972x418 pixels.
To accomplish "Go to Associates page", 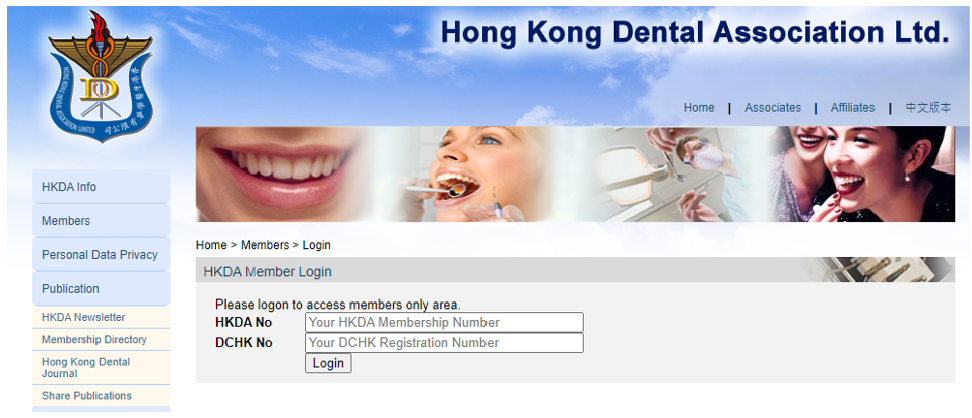I will (772, 107).
